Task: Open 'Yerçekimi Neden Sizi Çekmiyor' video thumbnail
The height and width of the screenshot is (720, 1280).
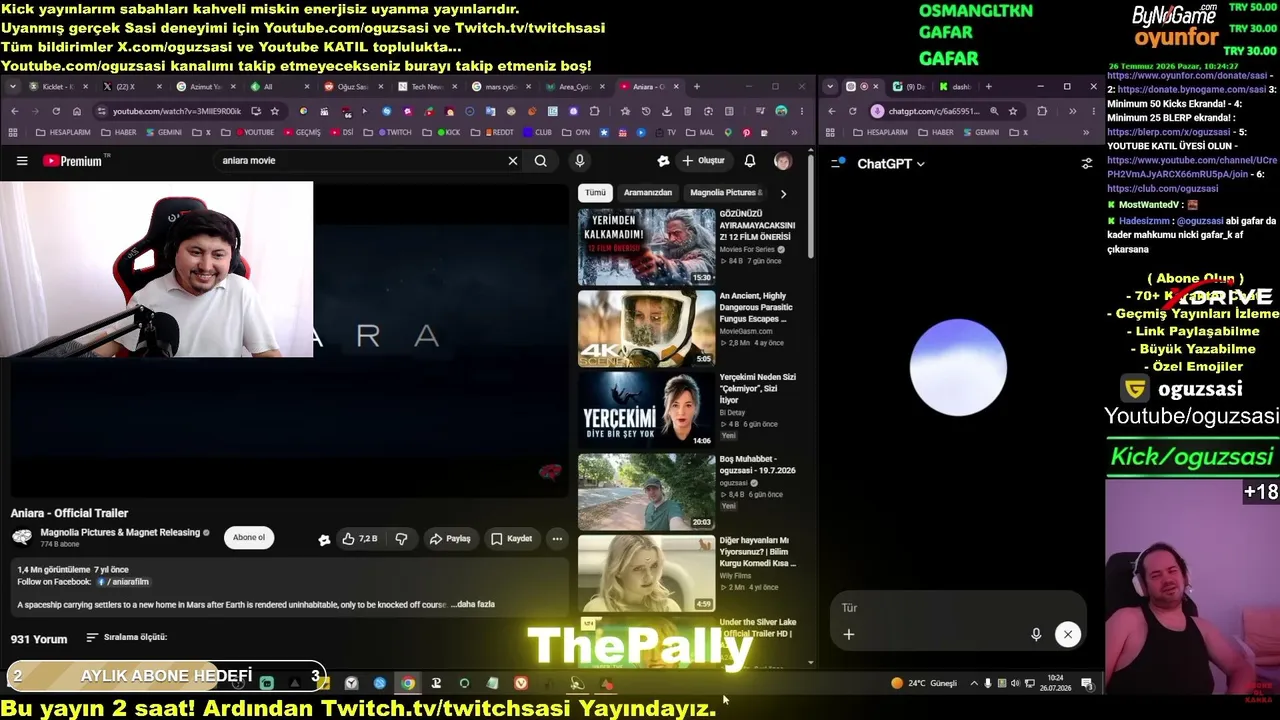Action: click(647, 410)
